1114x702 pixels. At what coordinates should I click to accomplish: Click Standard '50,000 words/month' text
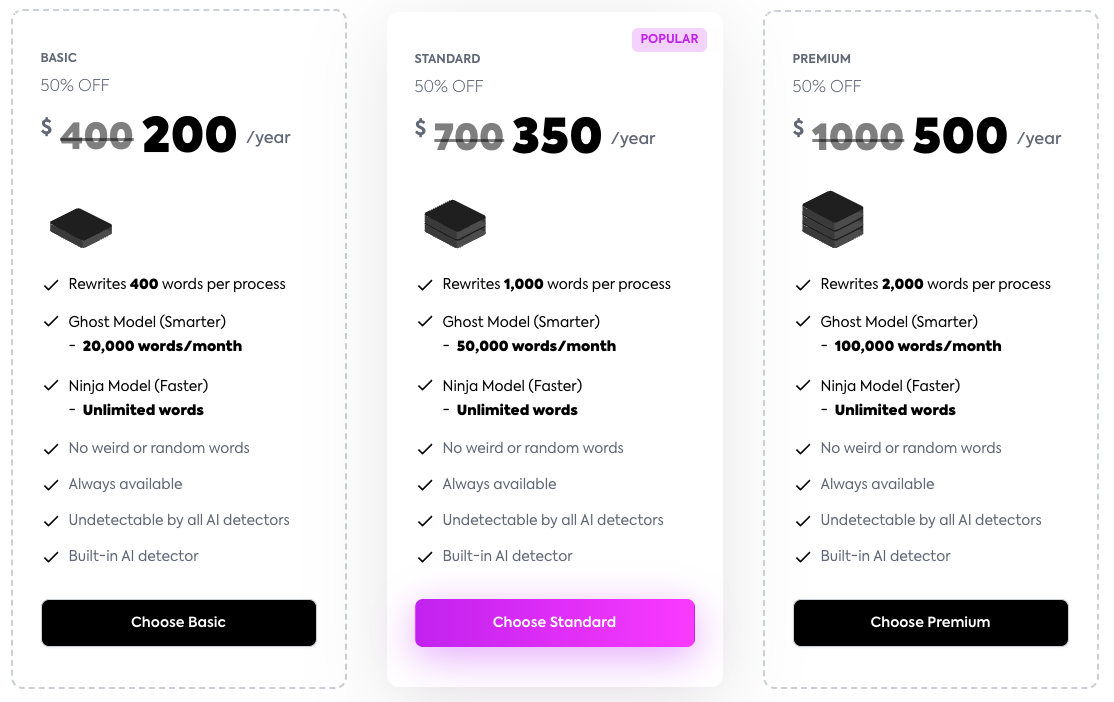click(x=536, y=346)
